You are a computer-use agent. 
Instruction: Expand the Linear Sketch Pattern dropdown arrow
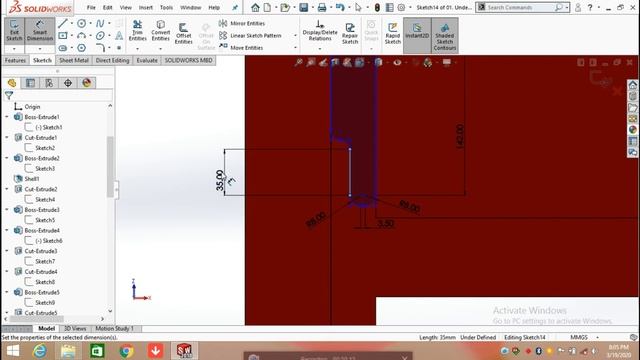click(x=296, y=36)
